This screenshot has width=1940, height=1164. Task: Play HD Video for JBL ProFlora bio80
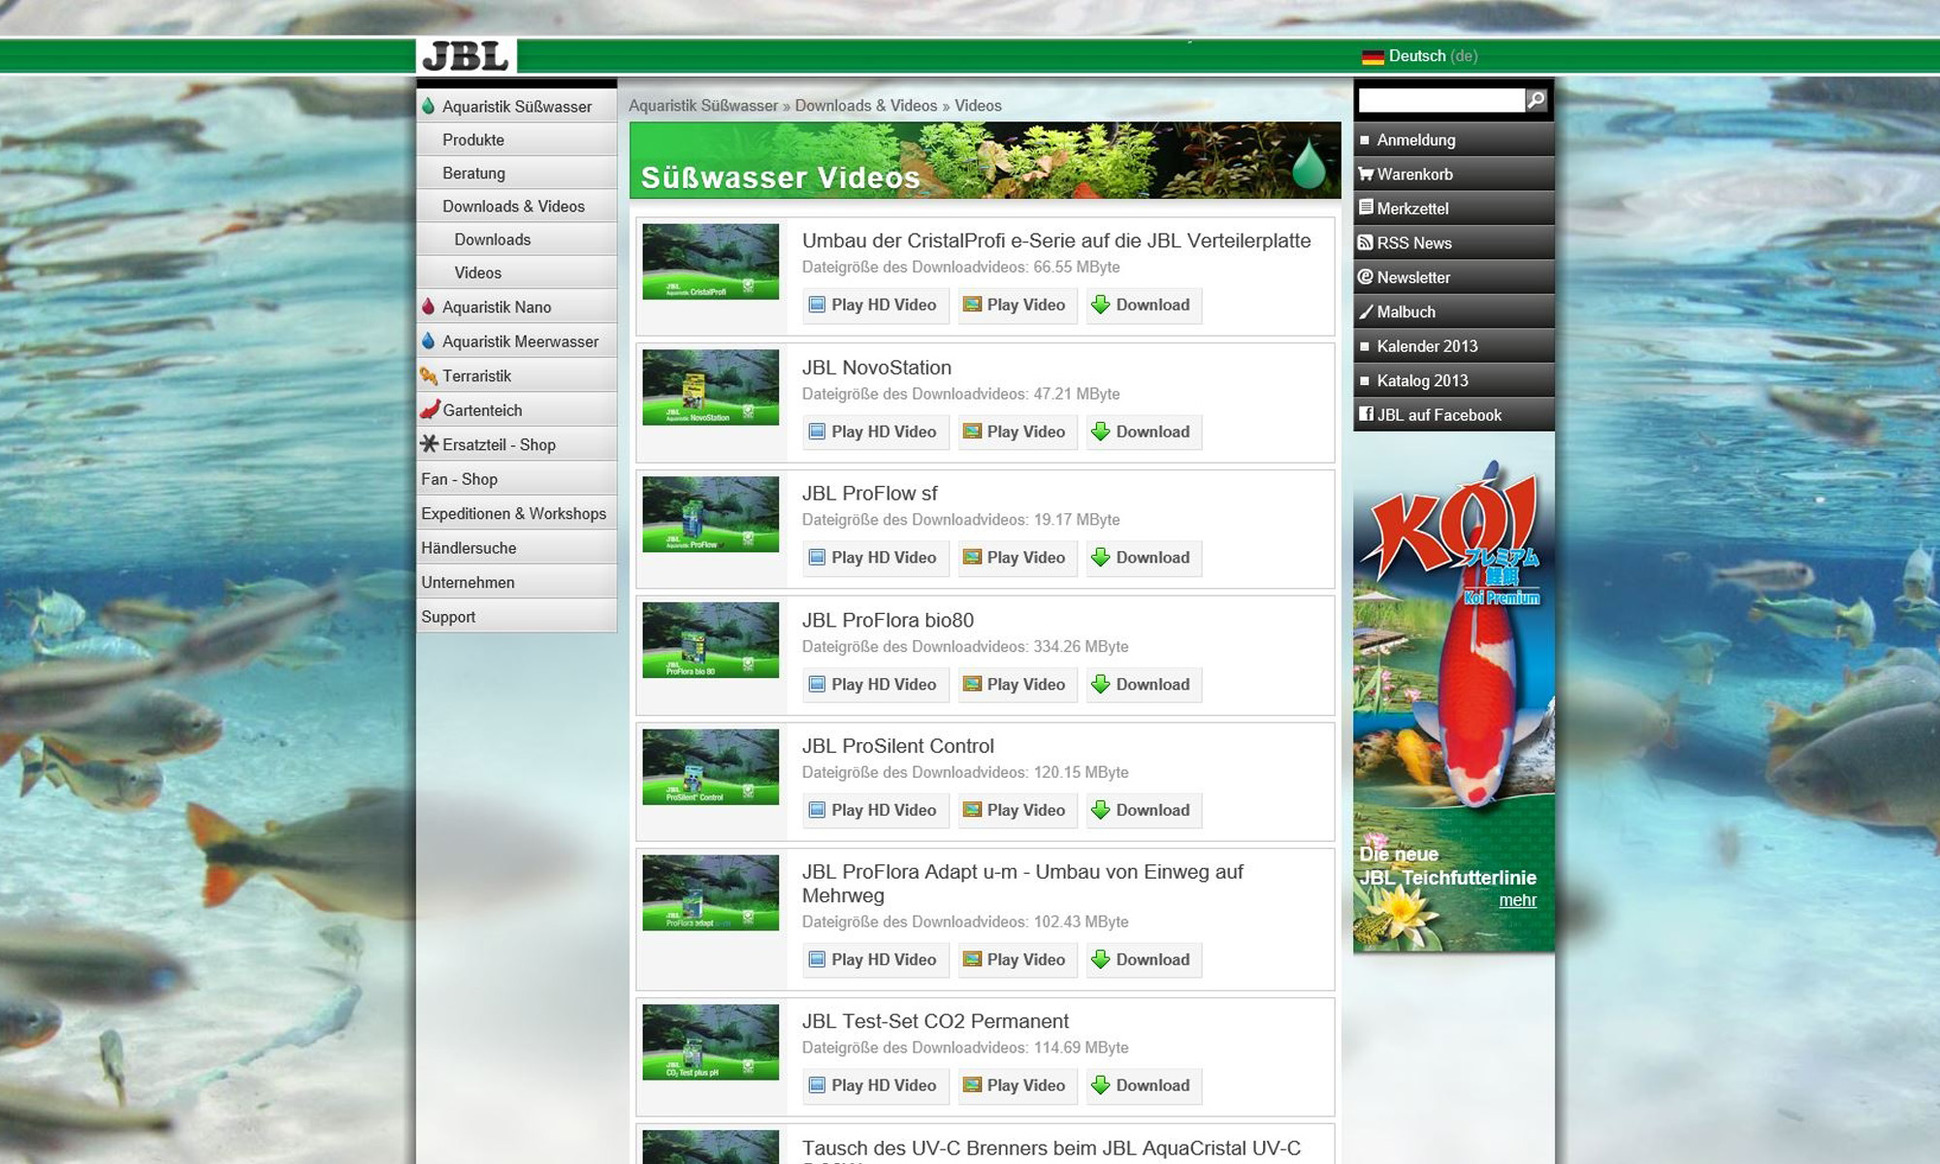point(875,685)
